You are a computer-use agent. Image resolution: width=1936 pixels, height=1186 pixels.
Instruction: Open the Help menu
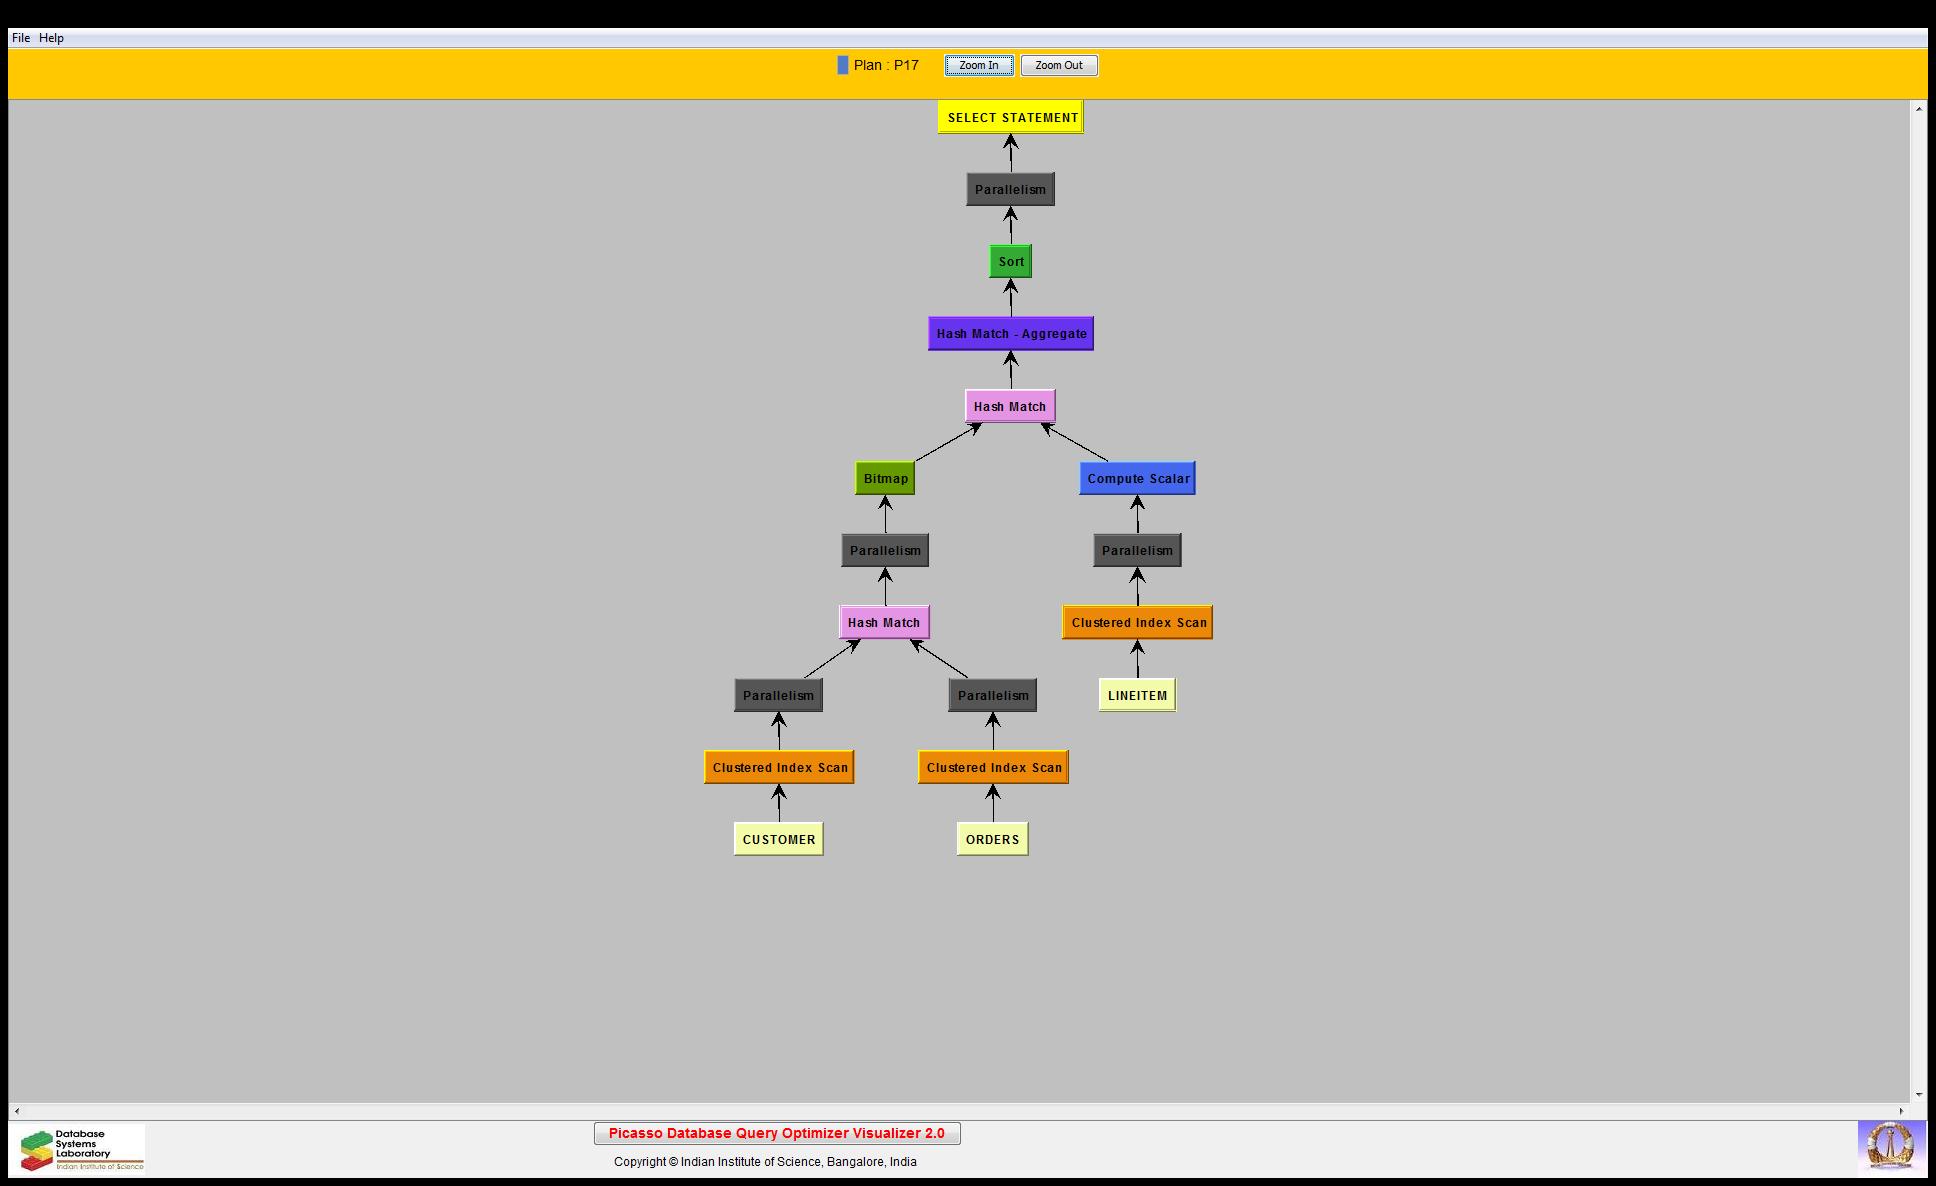[x=51, y=38]
